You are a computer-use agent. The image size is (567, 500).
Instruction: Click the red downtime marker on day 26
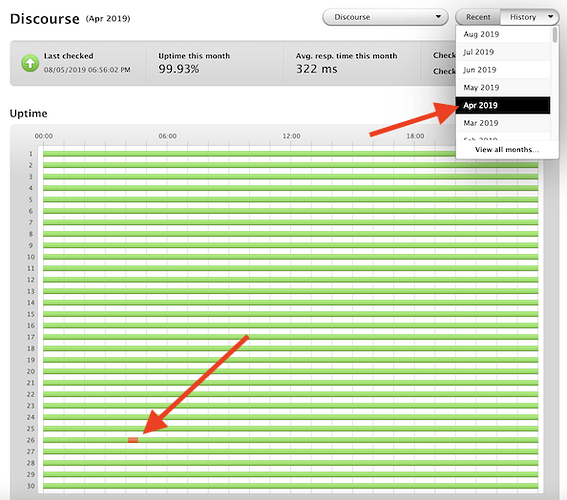pos(133,440)
